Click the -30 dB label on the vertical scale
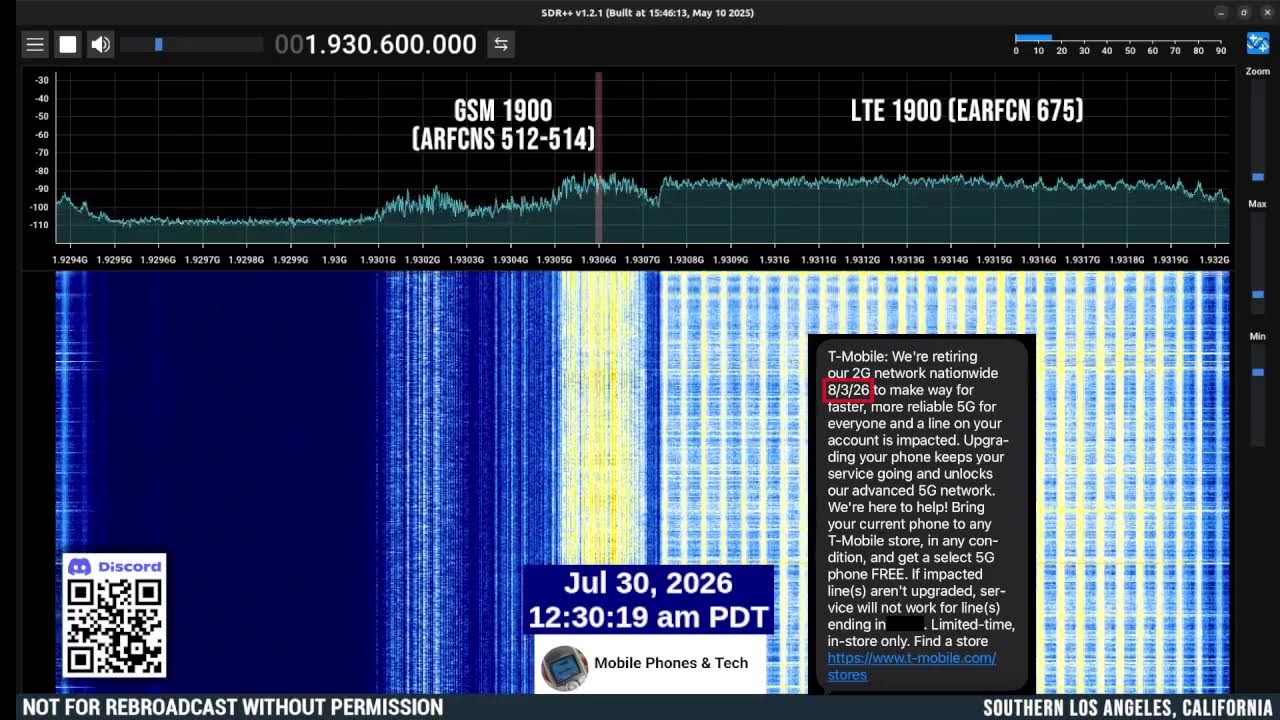Screen dimensions: 1280x720 click(42, 80)
